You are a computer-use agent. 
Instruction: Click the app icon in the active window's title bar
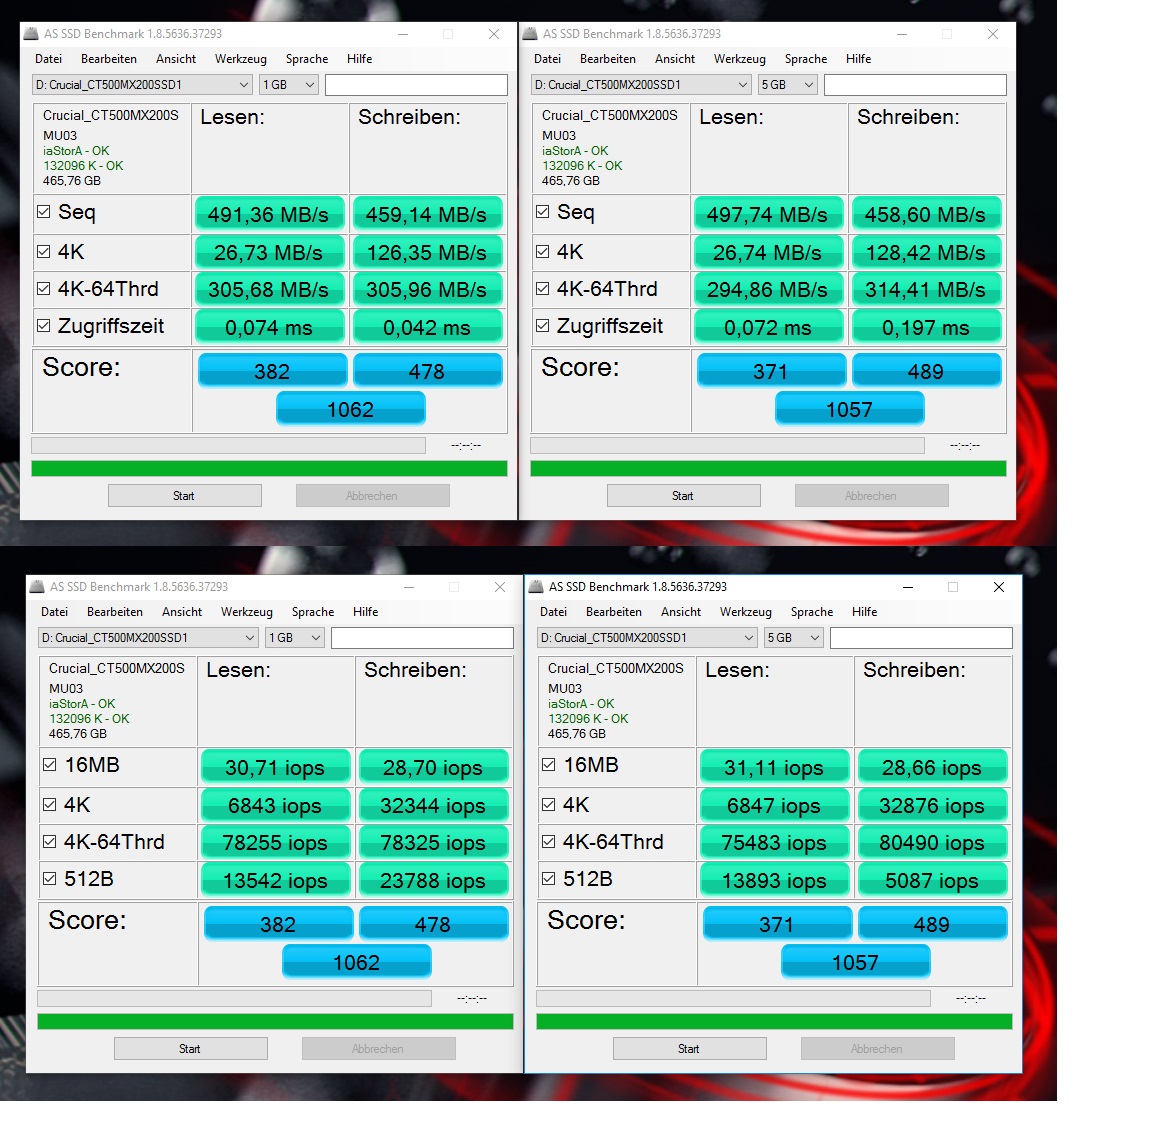click(536, 587)
